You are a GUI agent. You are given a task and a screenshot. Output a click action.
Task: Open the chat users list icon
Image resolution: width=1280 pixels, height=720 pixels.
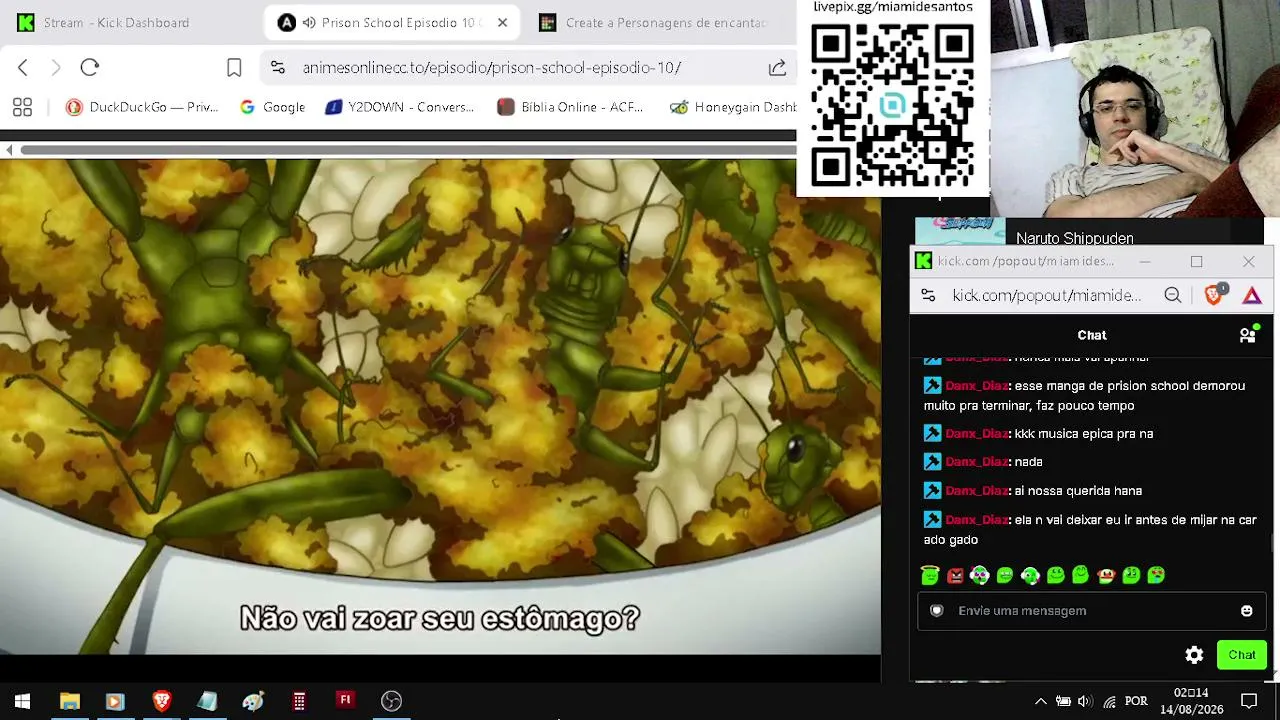pyautogui.click(x=1248, y=335)
